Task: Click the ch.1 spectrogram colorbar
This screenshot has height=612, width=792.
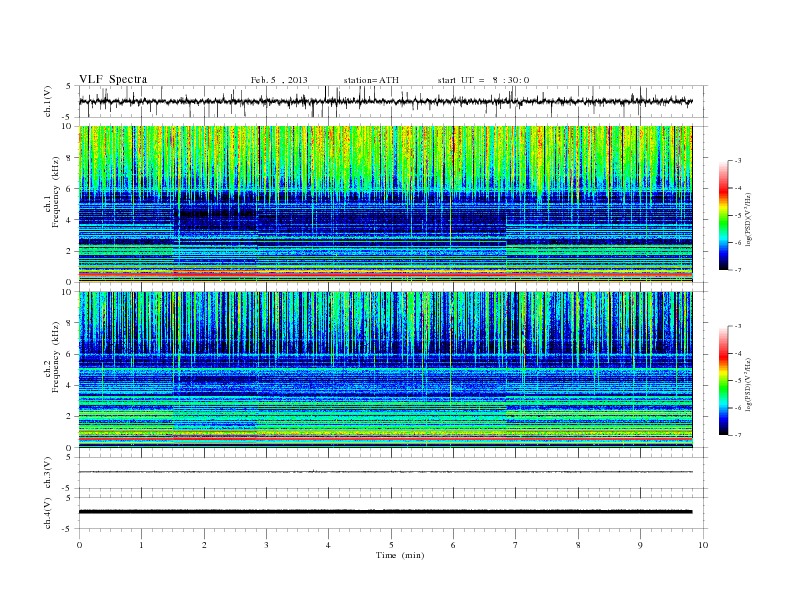Action: 723,215
